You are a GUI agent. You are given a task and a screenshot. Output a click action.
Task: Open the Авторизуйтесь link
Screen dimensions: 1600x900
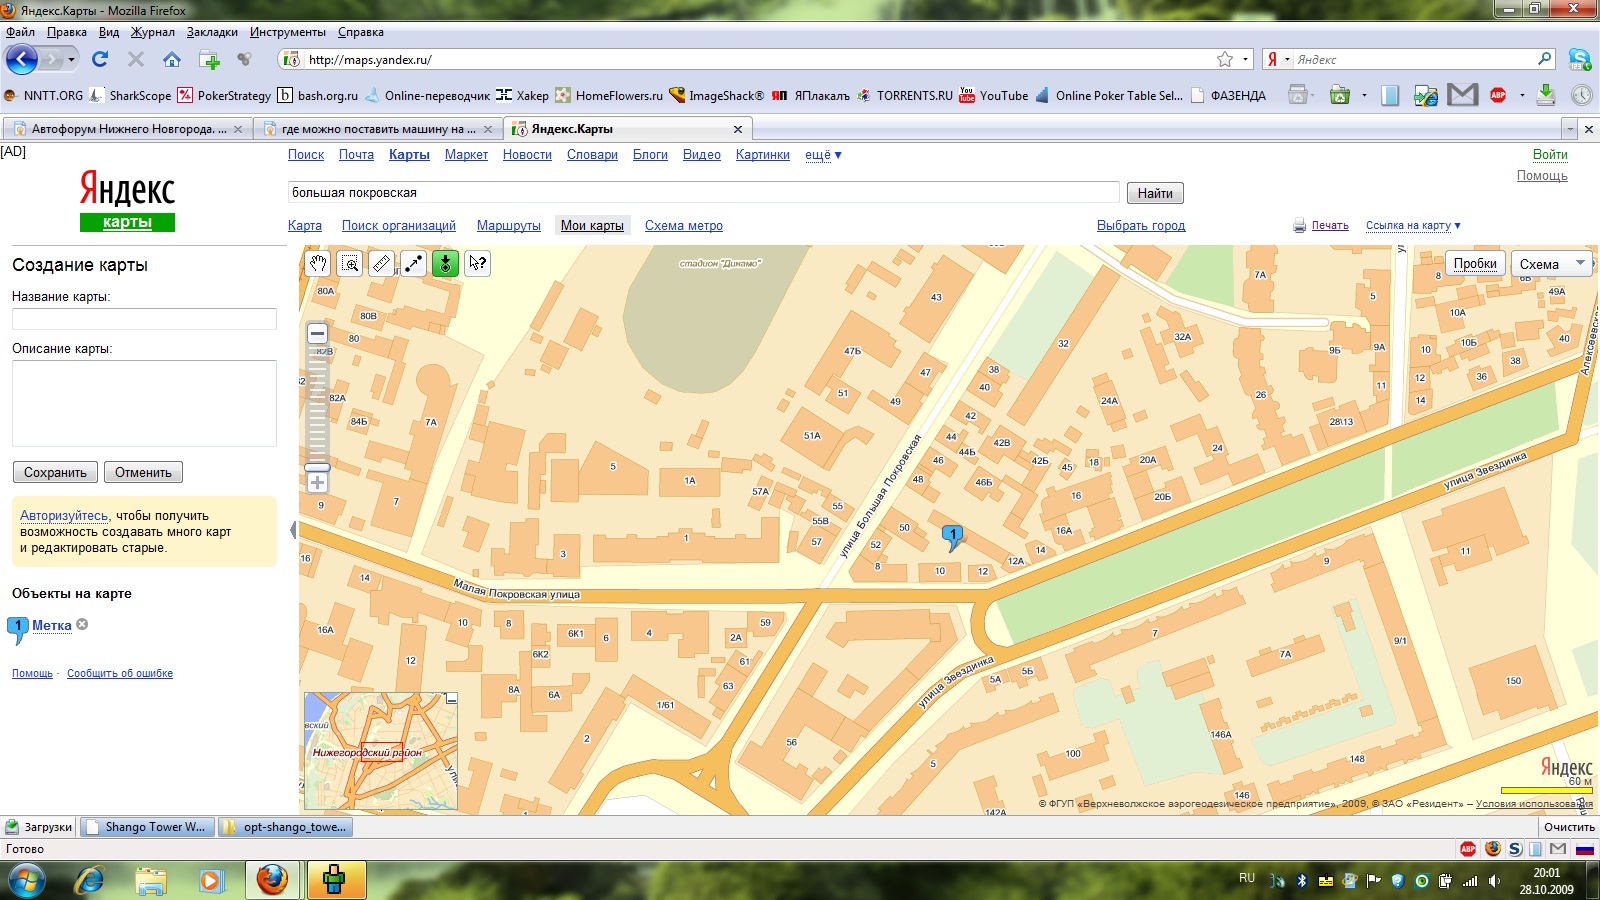[x=64, y=516]
